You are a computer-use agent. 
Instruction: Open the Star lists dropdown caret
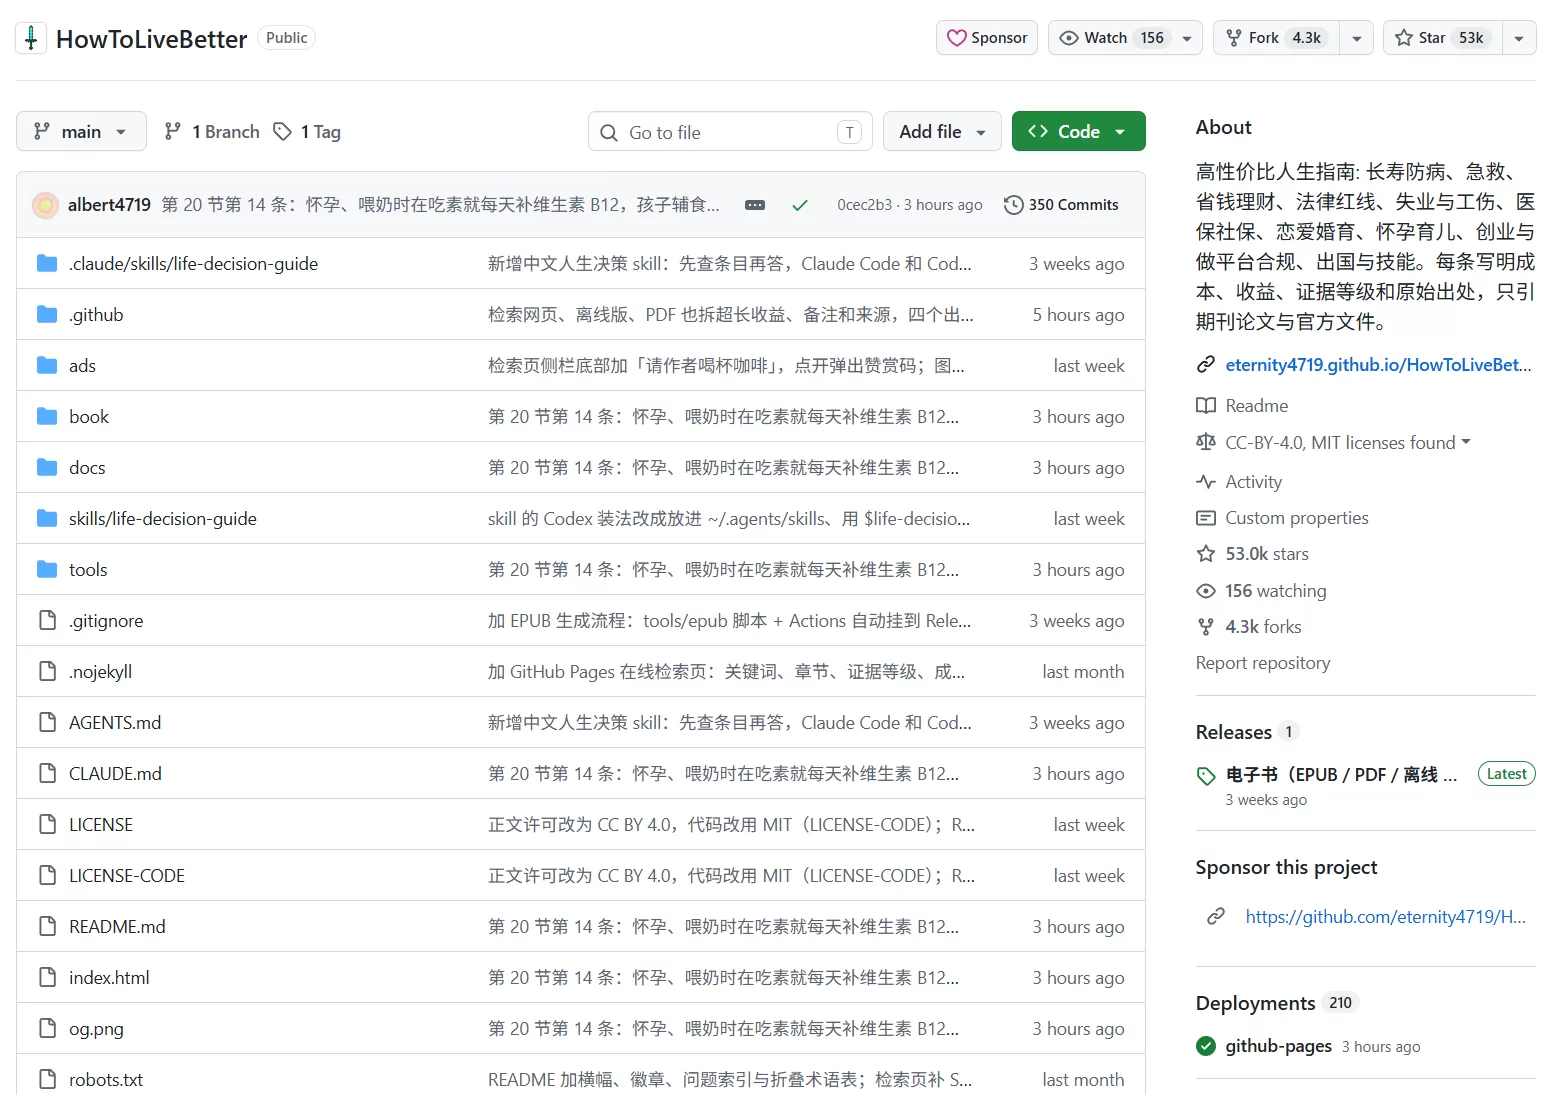pyautogui.click(x=1519, y=38)
